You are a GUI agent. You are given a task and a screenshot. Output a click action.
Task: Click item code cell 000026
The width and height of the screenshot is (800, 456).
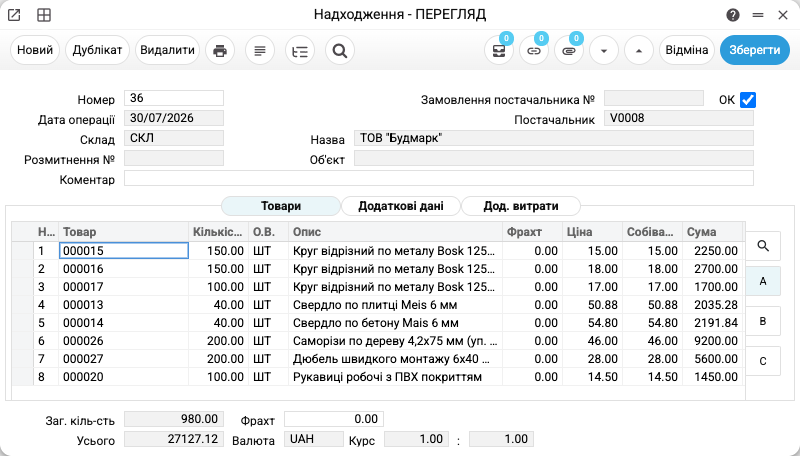(123, 341)
